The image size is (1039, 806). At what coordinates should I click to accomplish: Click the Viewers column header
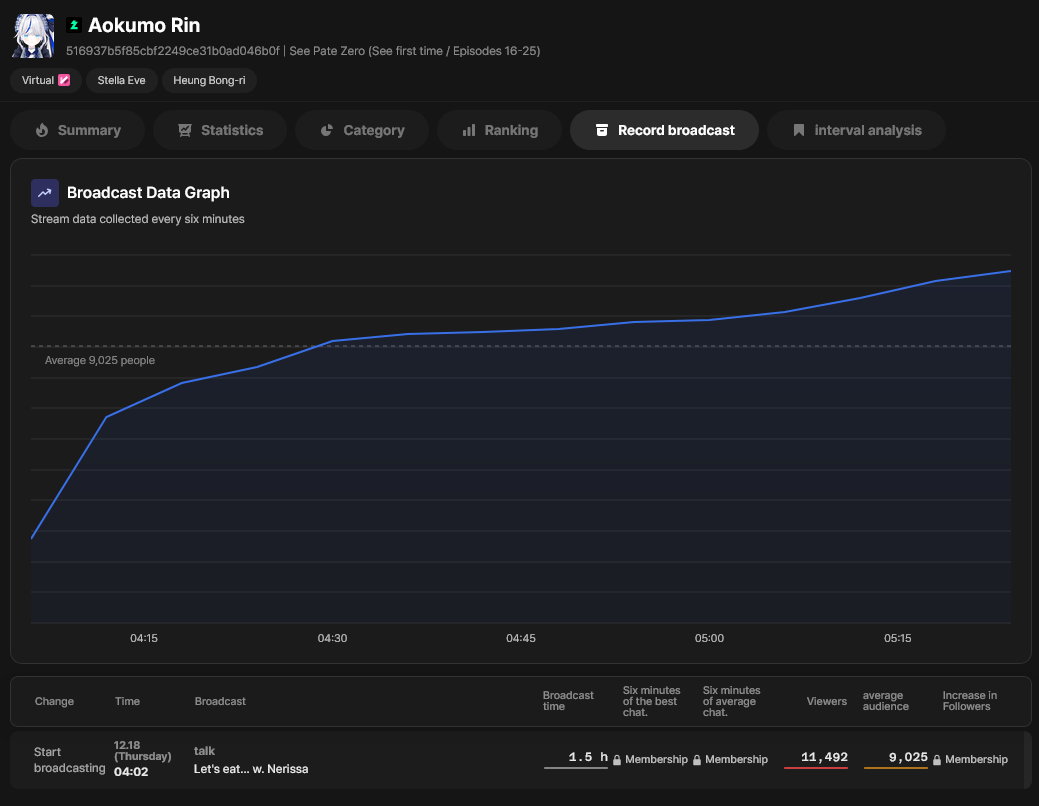click(x=826, y=701)
